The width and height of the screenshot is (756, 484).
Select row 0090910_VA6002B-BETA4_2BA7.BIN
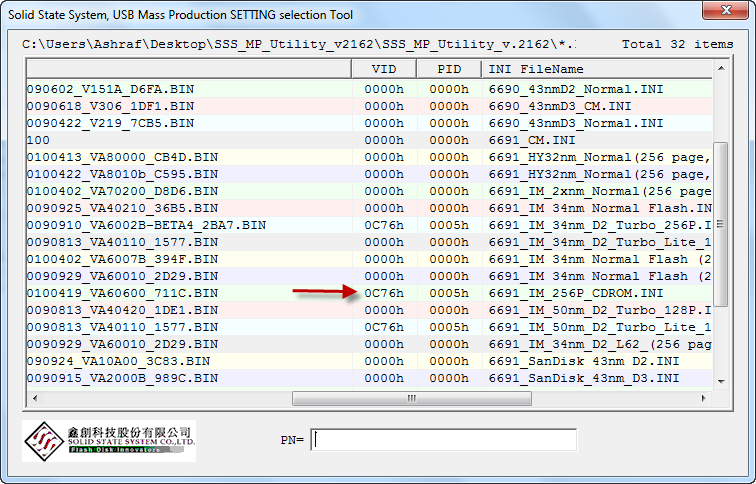pyautogui.click(x=369, y=225)
